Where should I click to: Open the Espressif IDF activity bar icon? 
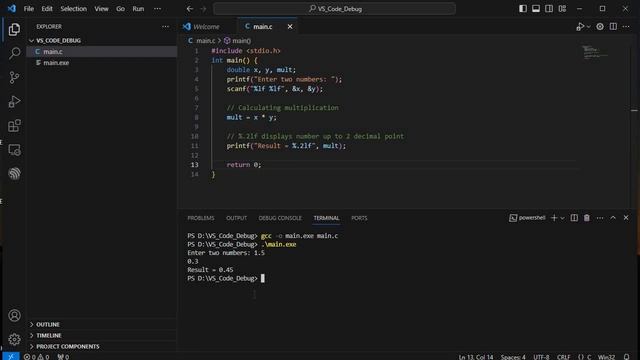point(14,173)
